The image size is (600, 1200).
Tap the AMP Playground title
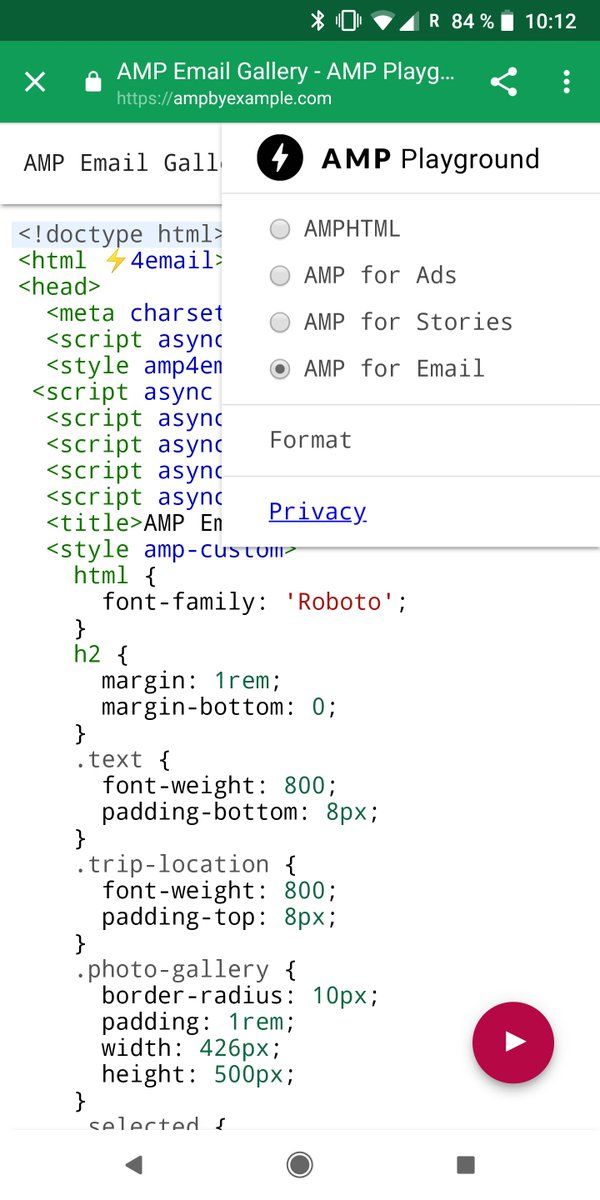pyautogui.click(x=430, y=159)
